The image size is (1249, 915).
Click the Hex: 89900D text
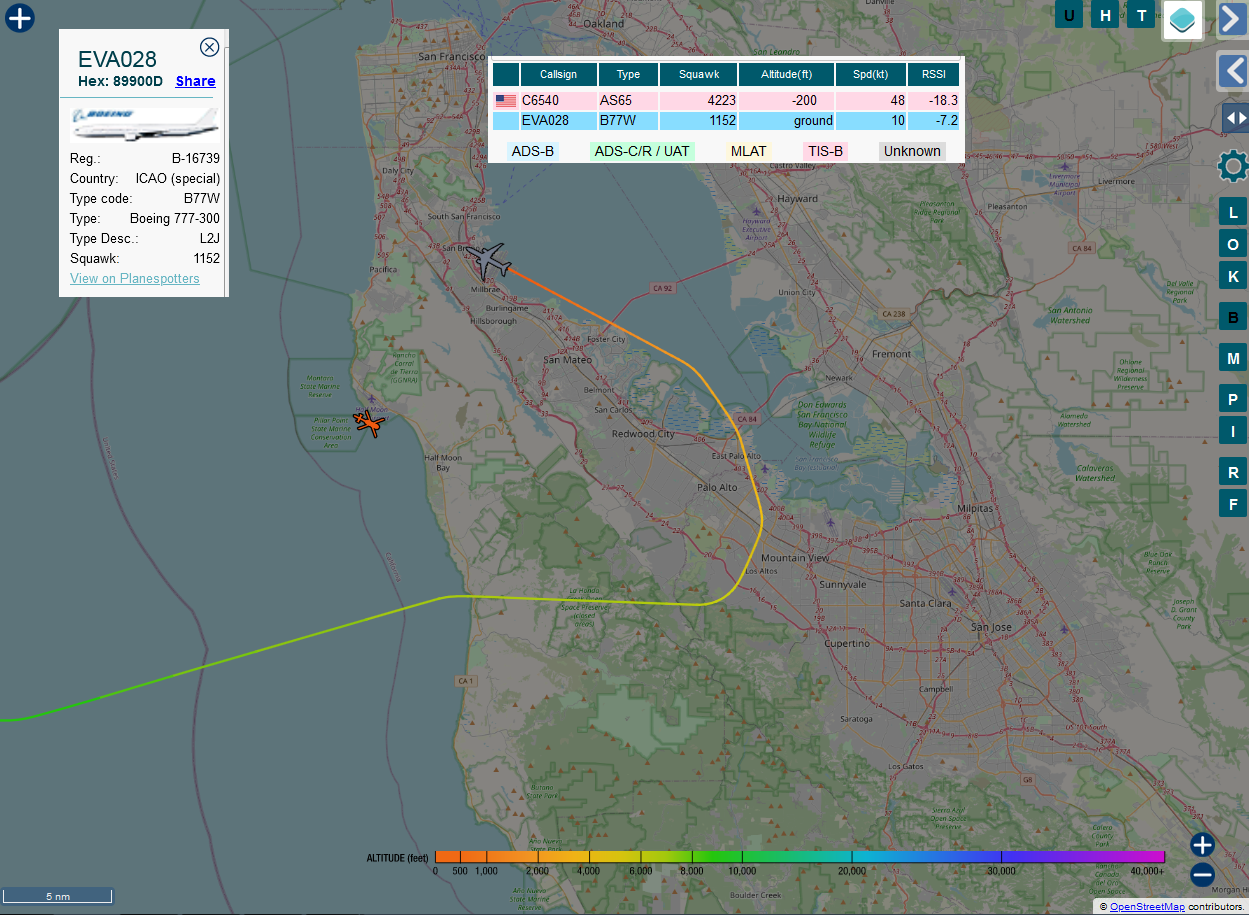tap(120, 81)
